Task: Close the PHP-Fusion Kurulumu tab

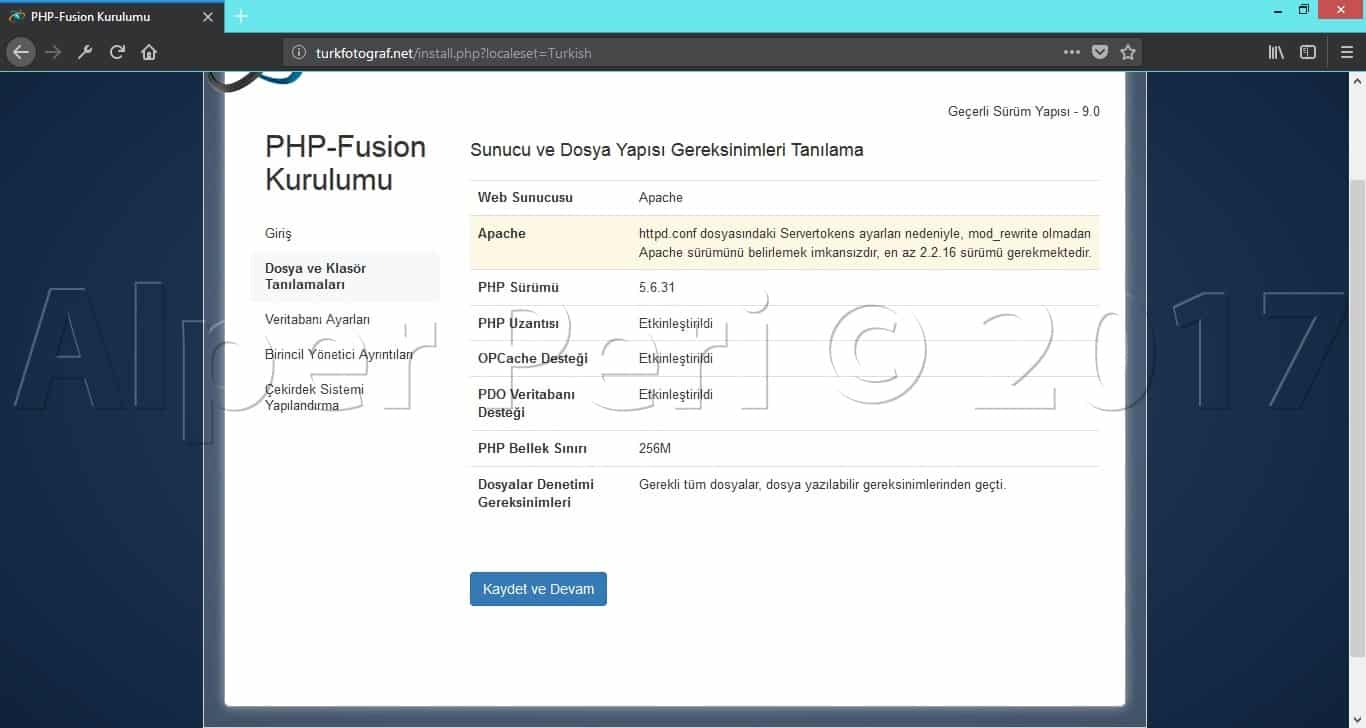Action: pyautogui.click(x=206, y=17)
